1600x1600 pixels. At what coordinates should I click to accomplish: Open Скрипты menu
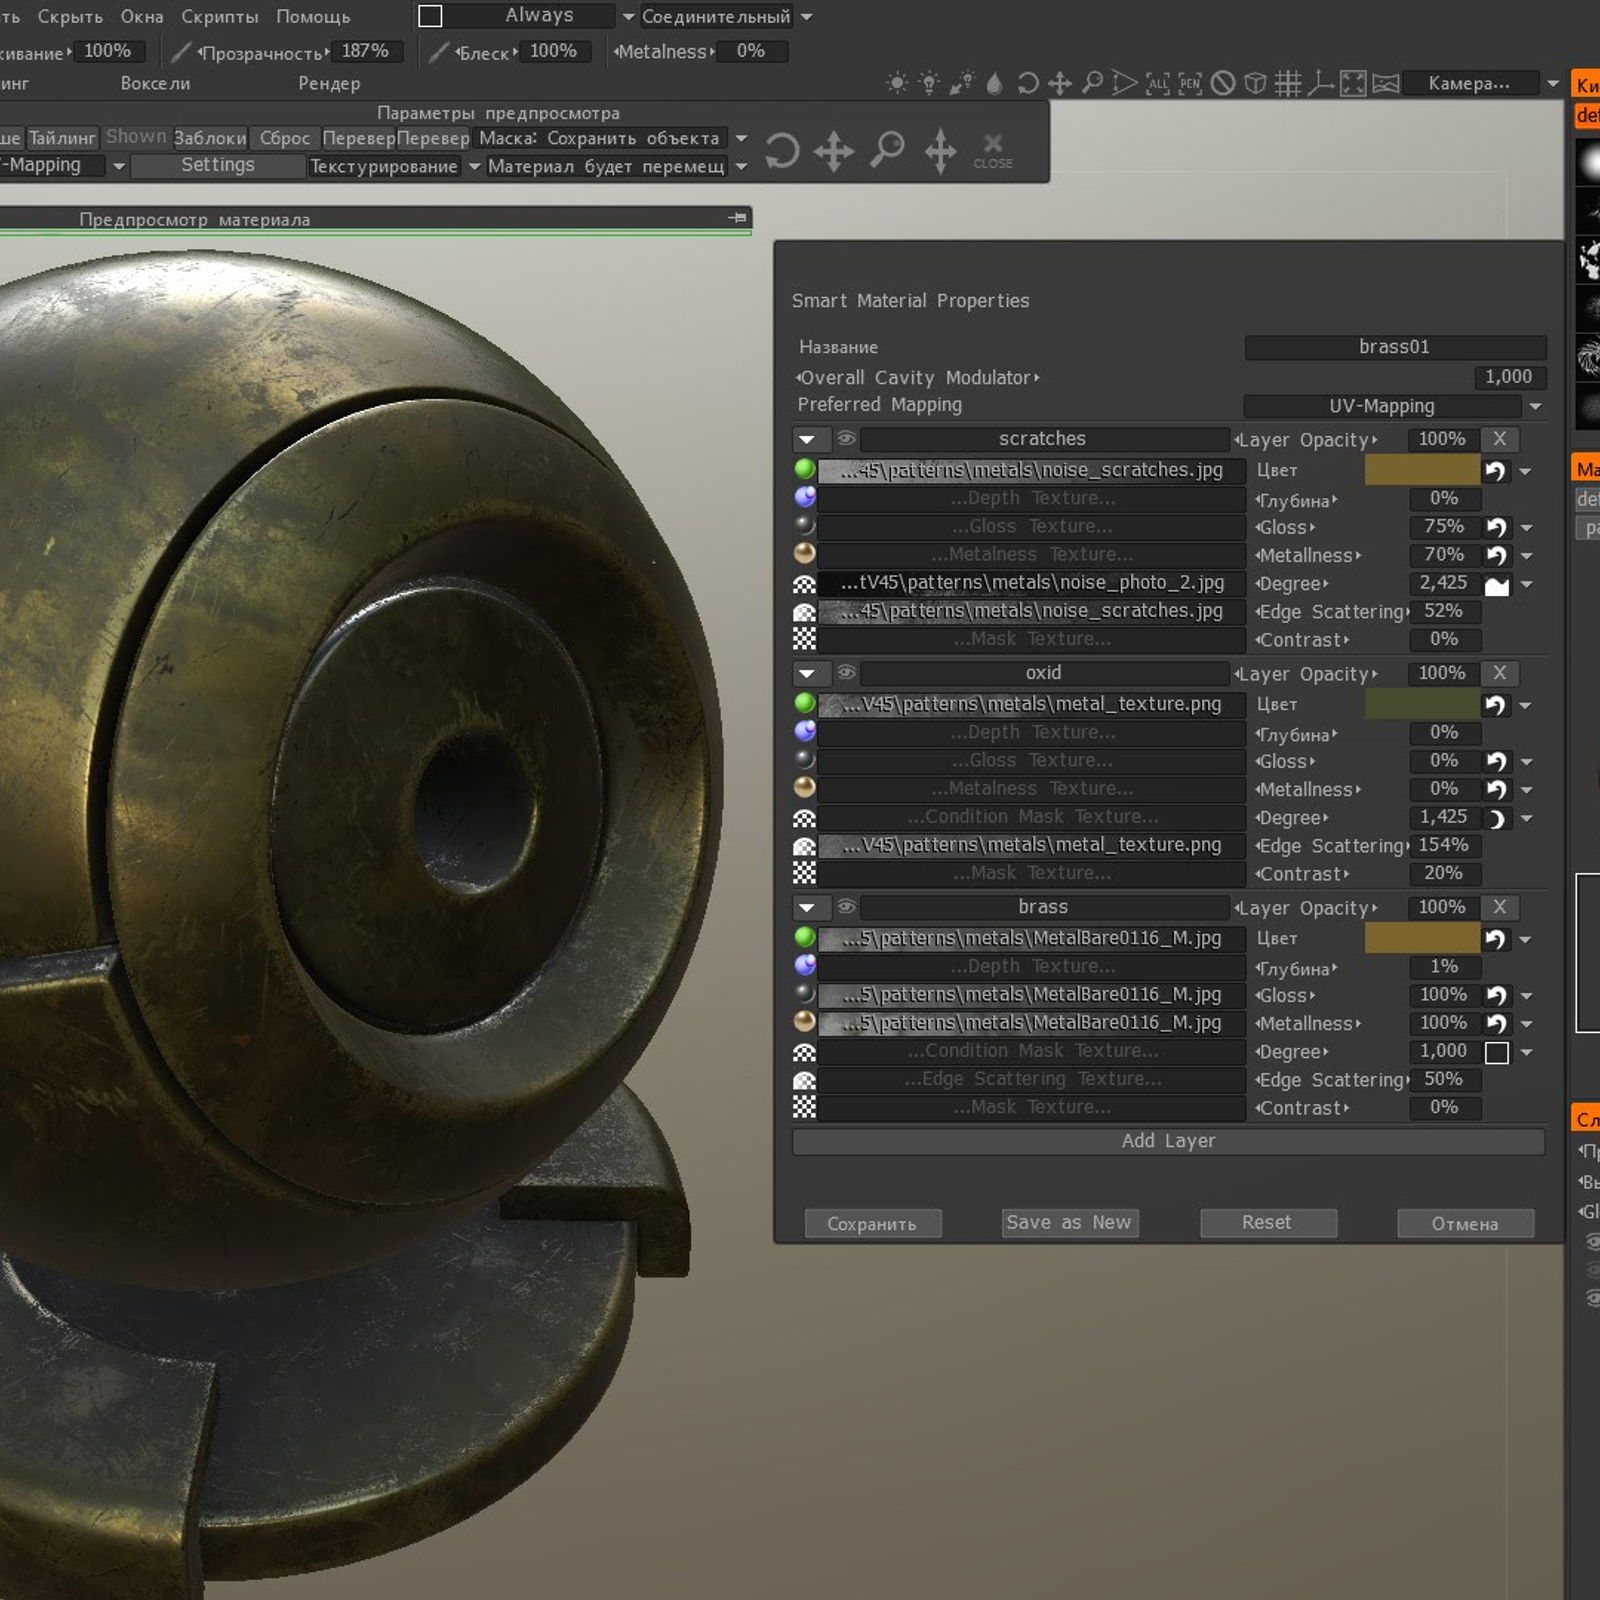pos(220,17)
